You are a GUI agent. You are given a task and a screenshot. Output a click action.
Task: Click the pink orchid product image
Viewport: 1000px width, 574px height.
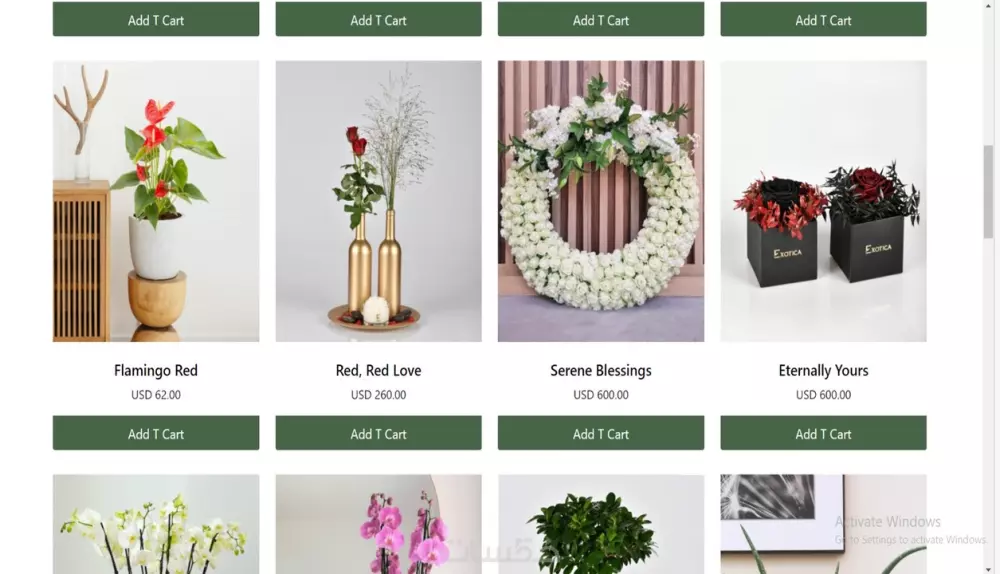pyautogui.click(x=378, y=524)
